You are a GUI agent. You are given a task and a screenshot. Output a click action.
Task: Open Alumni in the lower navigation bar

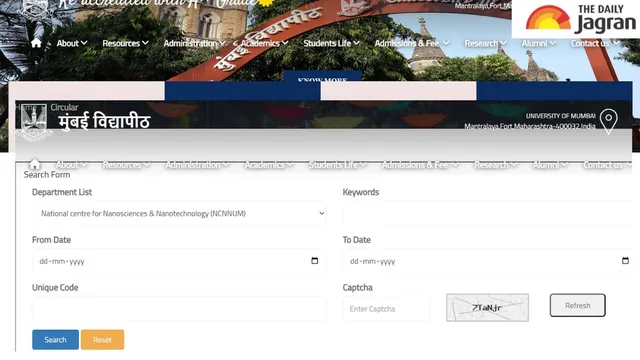[550, 164]
